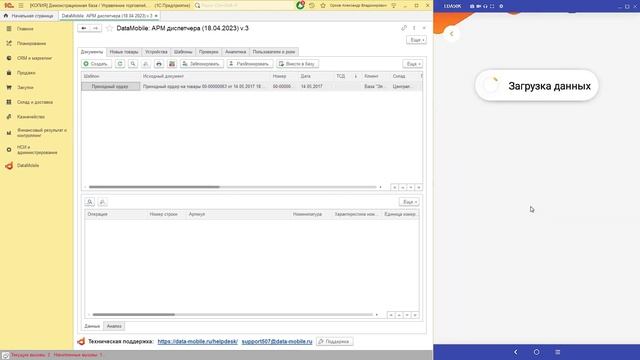640x360 pixels.
Task: Switch to the Данные bottom tab
Action: click(92, 326)
